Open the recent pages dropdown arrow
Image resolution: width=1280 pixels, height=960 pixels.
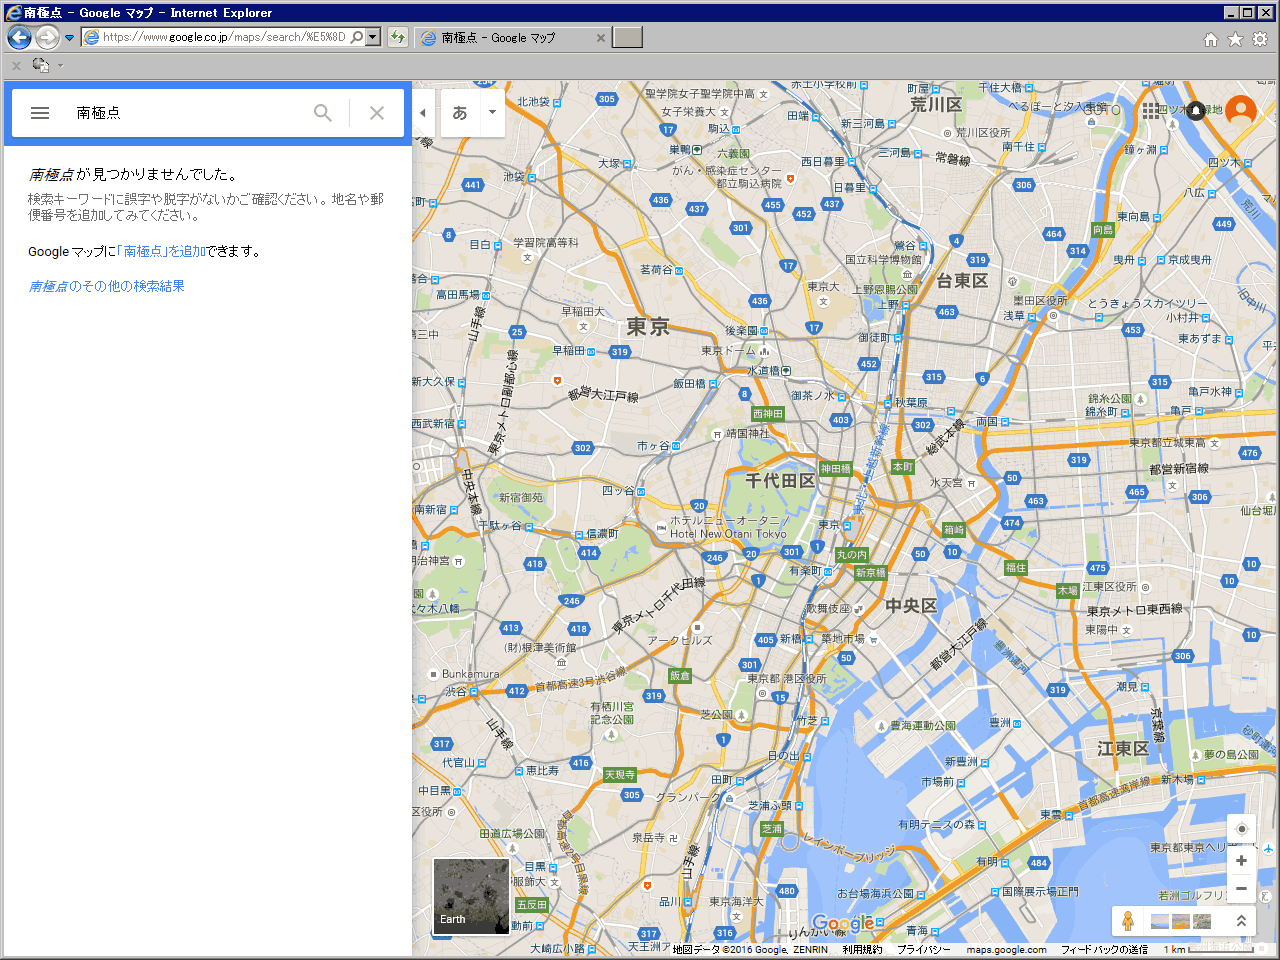[69, 38]
